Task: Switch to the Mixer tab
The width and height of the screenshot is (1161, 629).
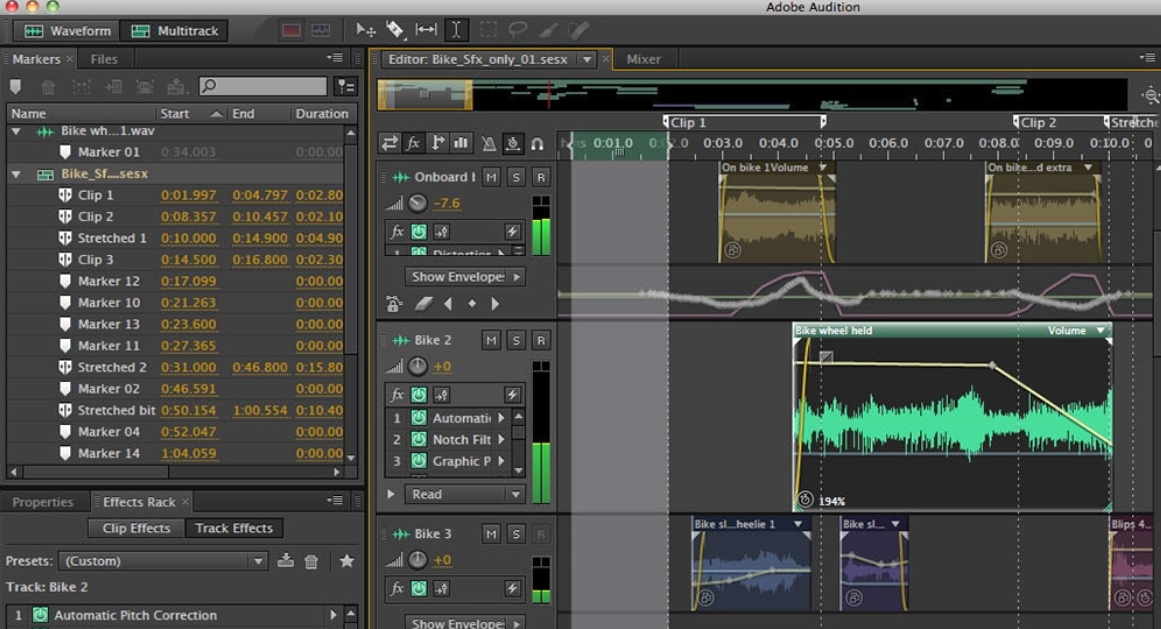Action: (x=643, y=59)
